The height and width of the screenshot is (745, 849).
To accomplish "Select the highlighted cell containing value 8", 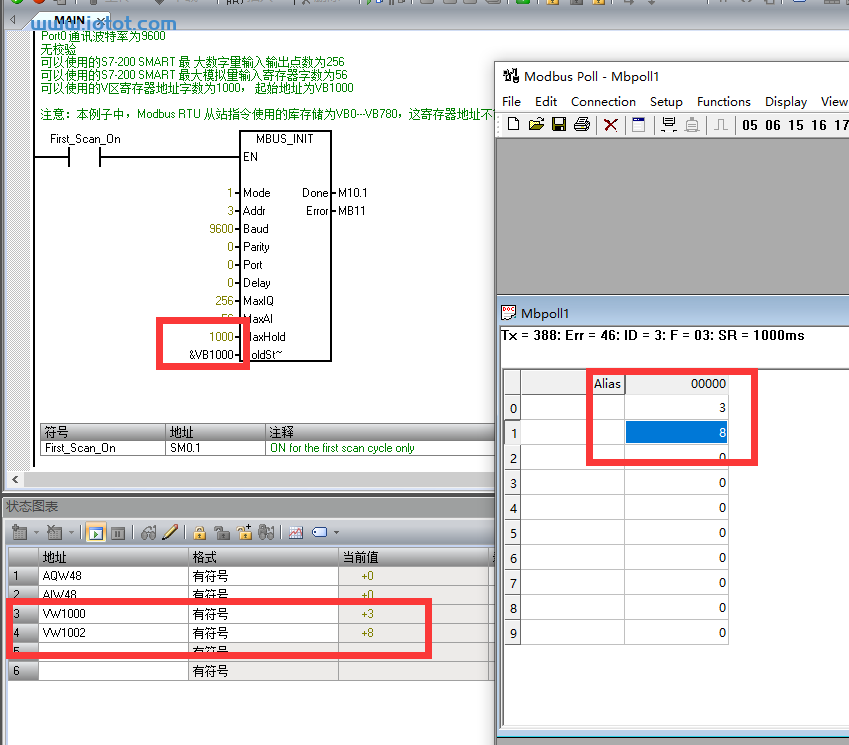I will pos(676,433).
